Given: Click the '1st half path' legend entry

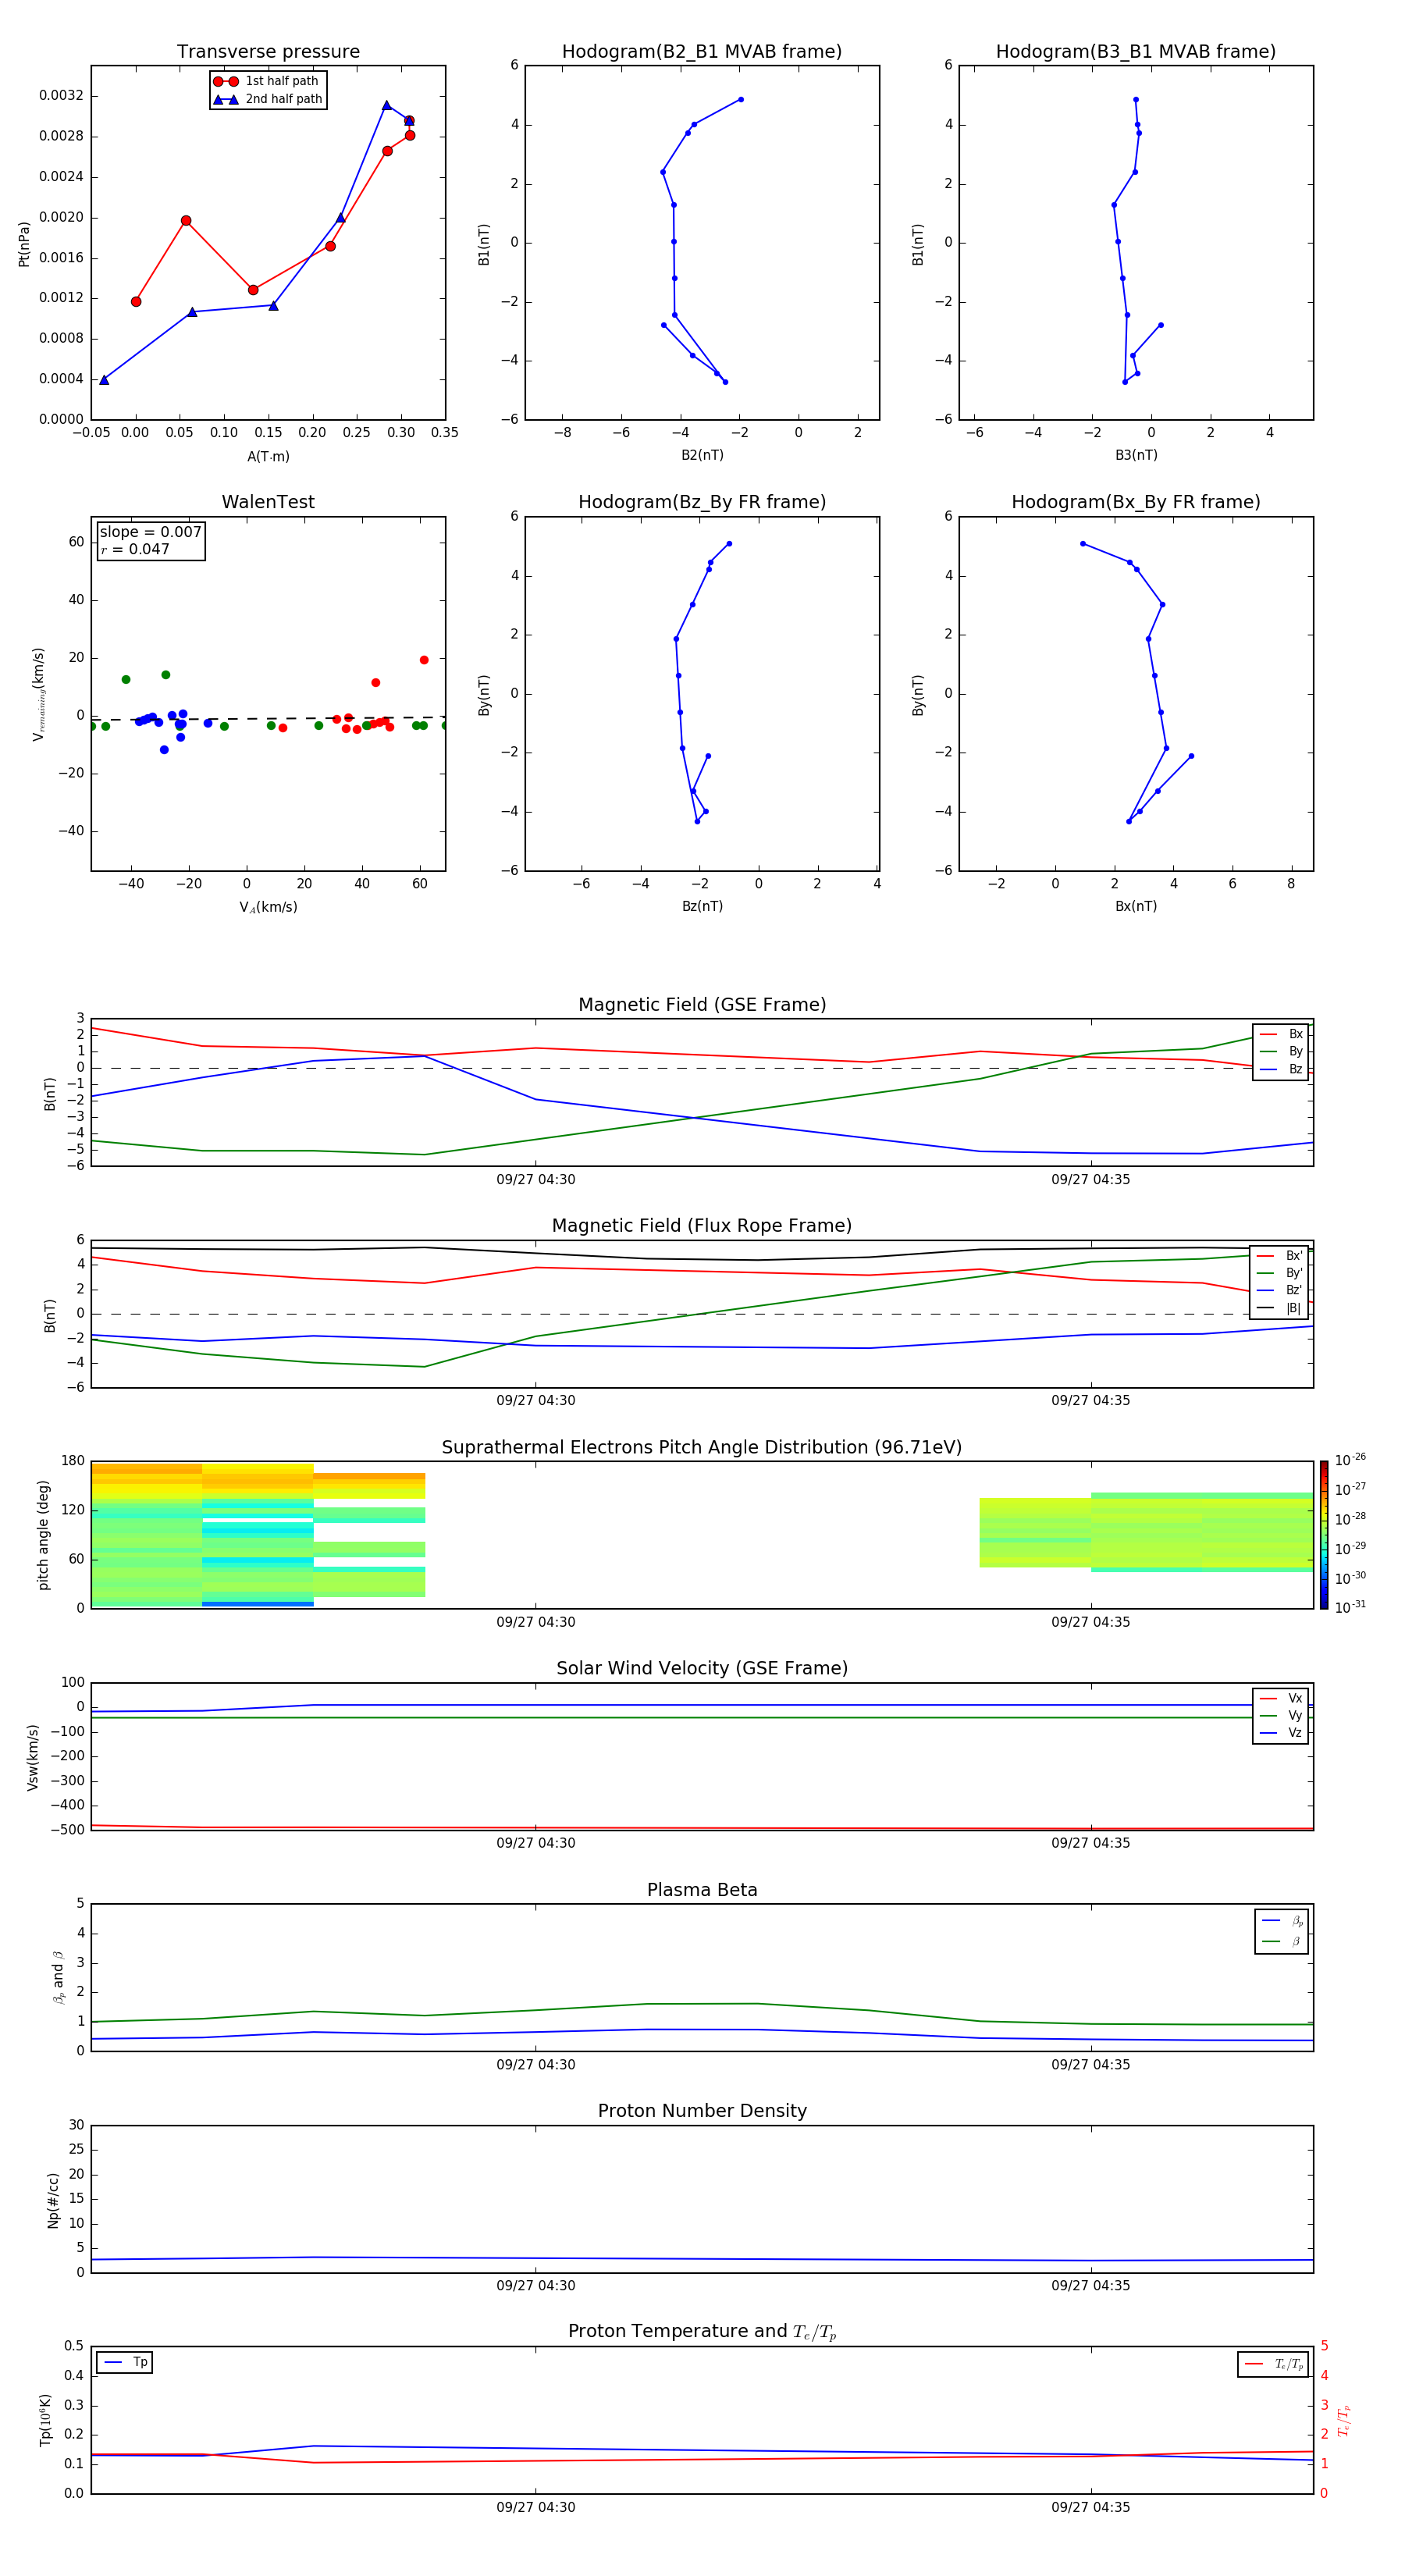Looking at the screenshot, I should tap(266, 81).
